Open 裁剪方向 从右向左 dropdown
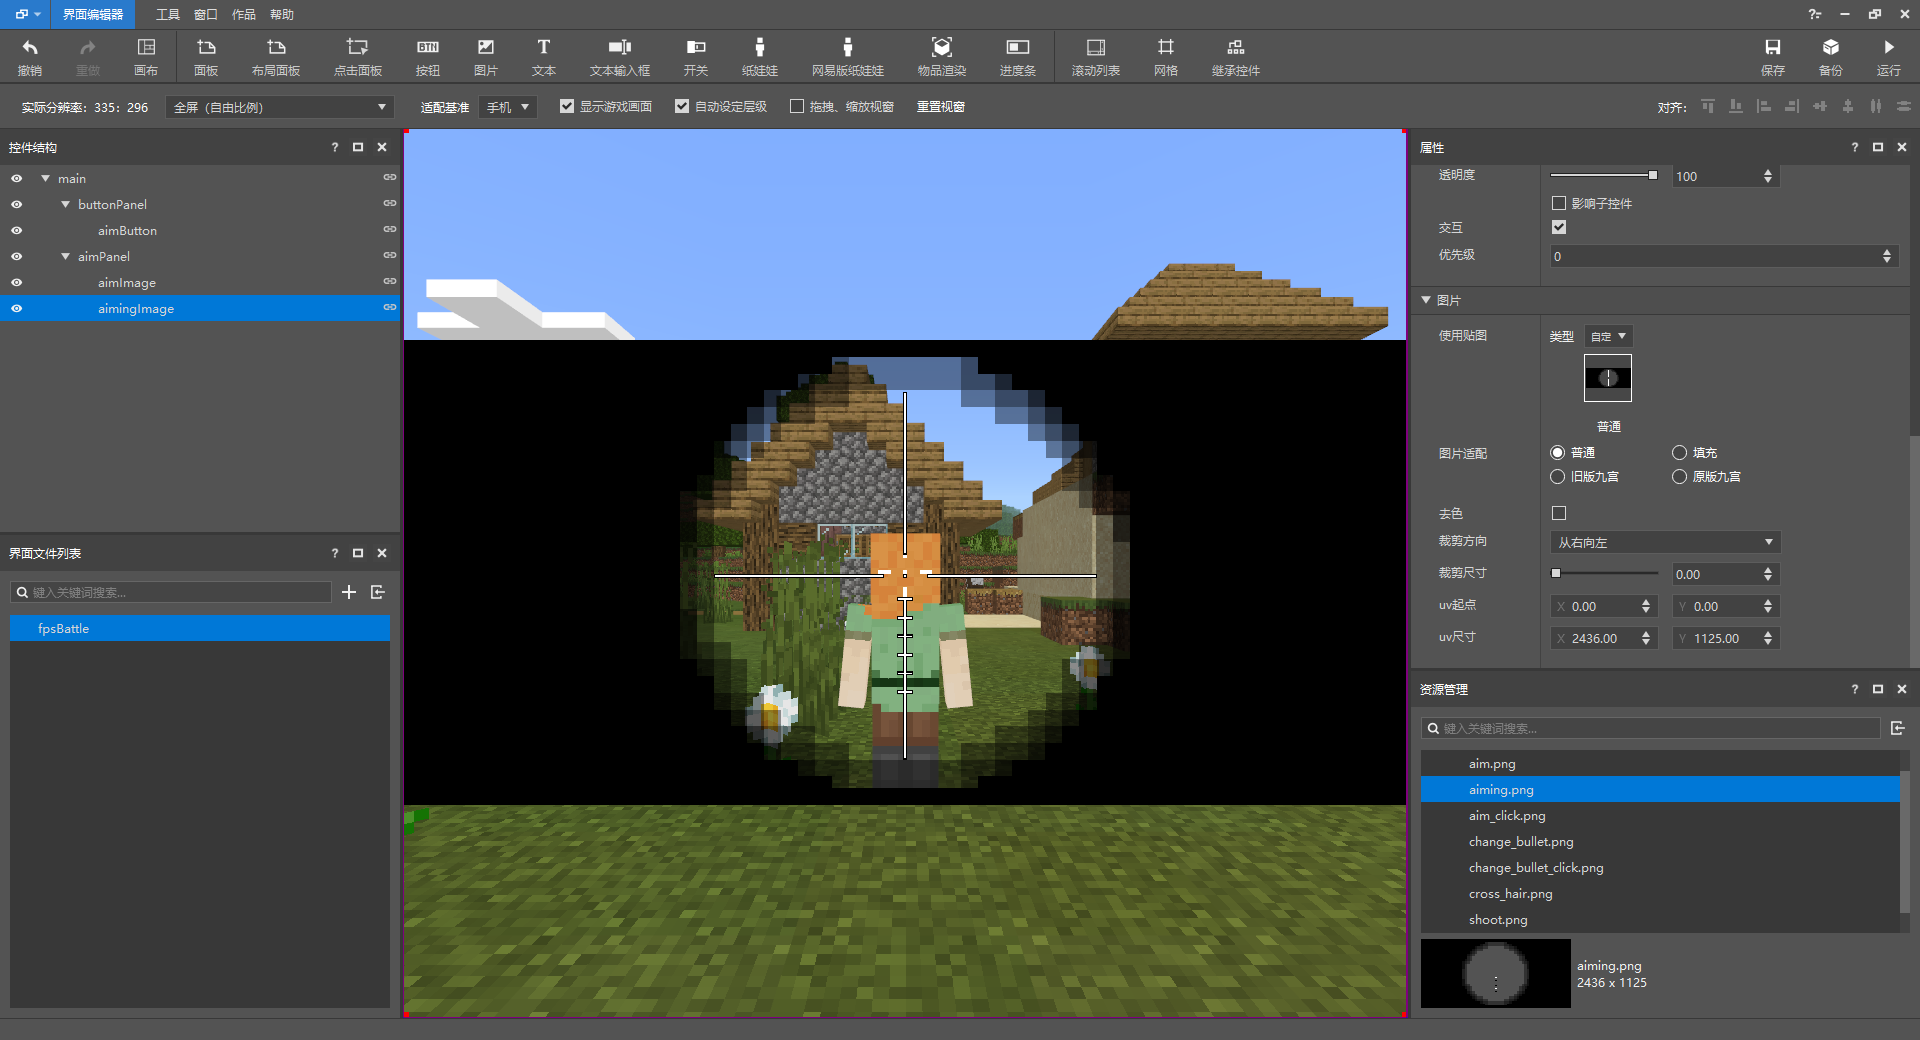1920x1040 pixels. 1665,542
